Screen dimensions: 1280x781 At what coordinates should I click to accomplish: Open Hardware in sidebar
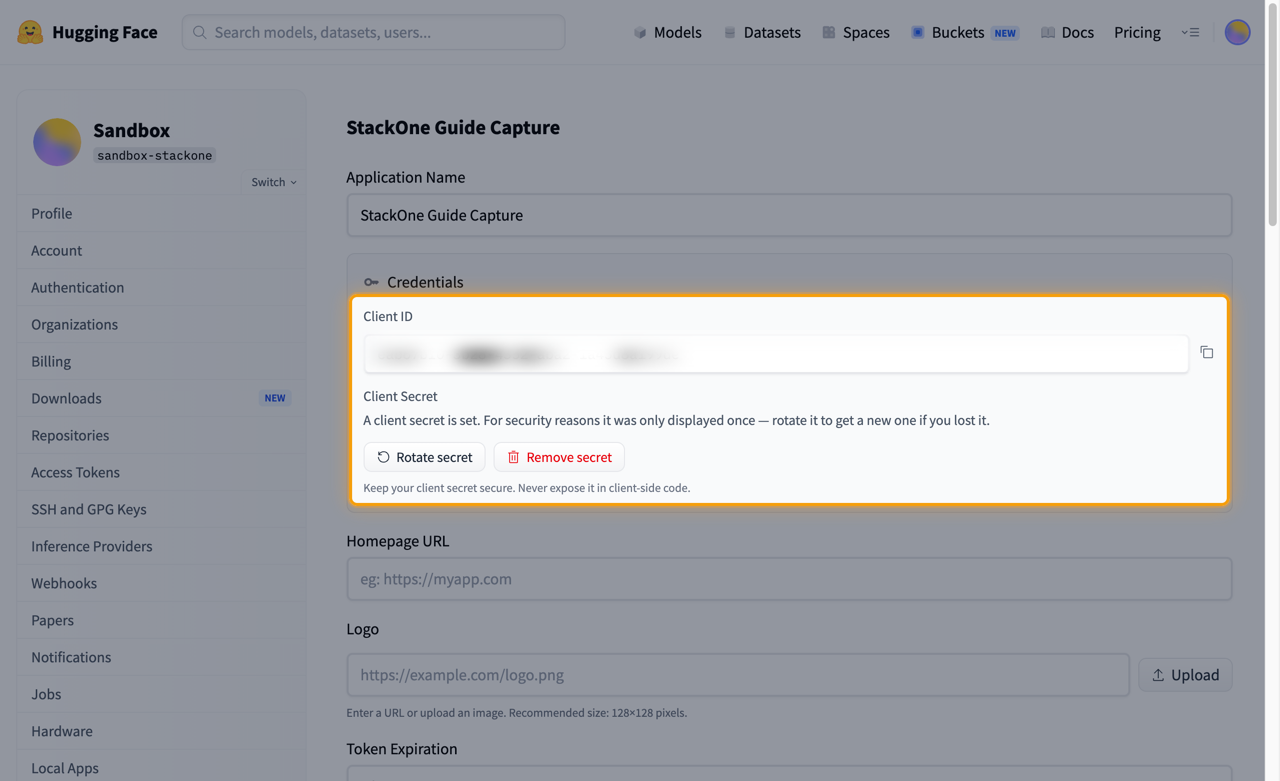point(161,731)
